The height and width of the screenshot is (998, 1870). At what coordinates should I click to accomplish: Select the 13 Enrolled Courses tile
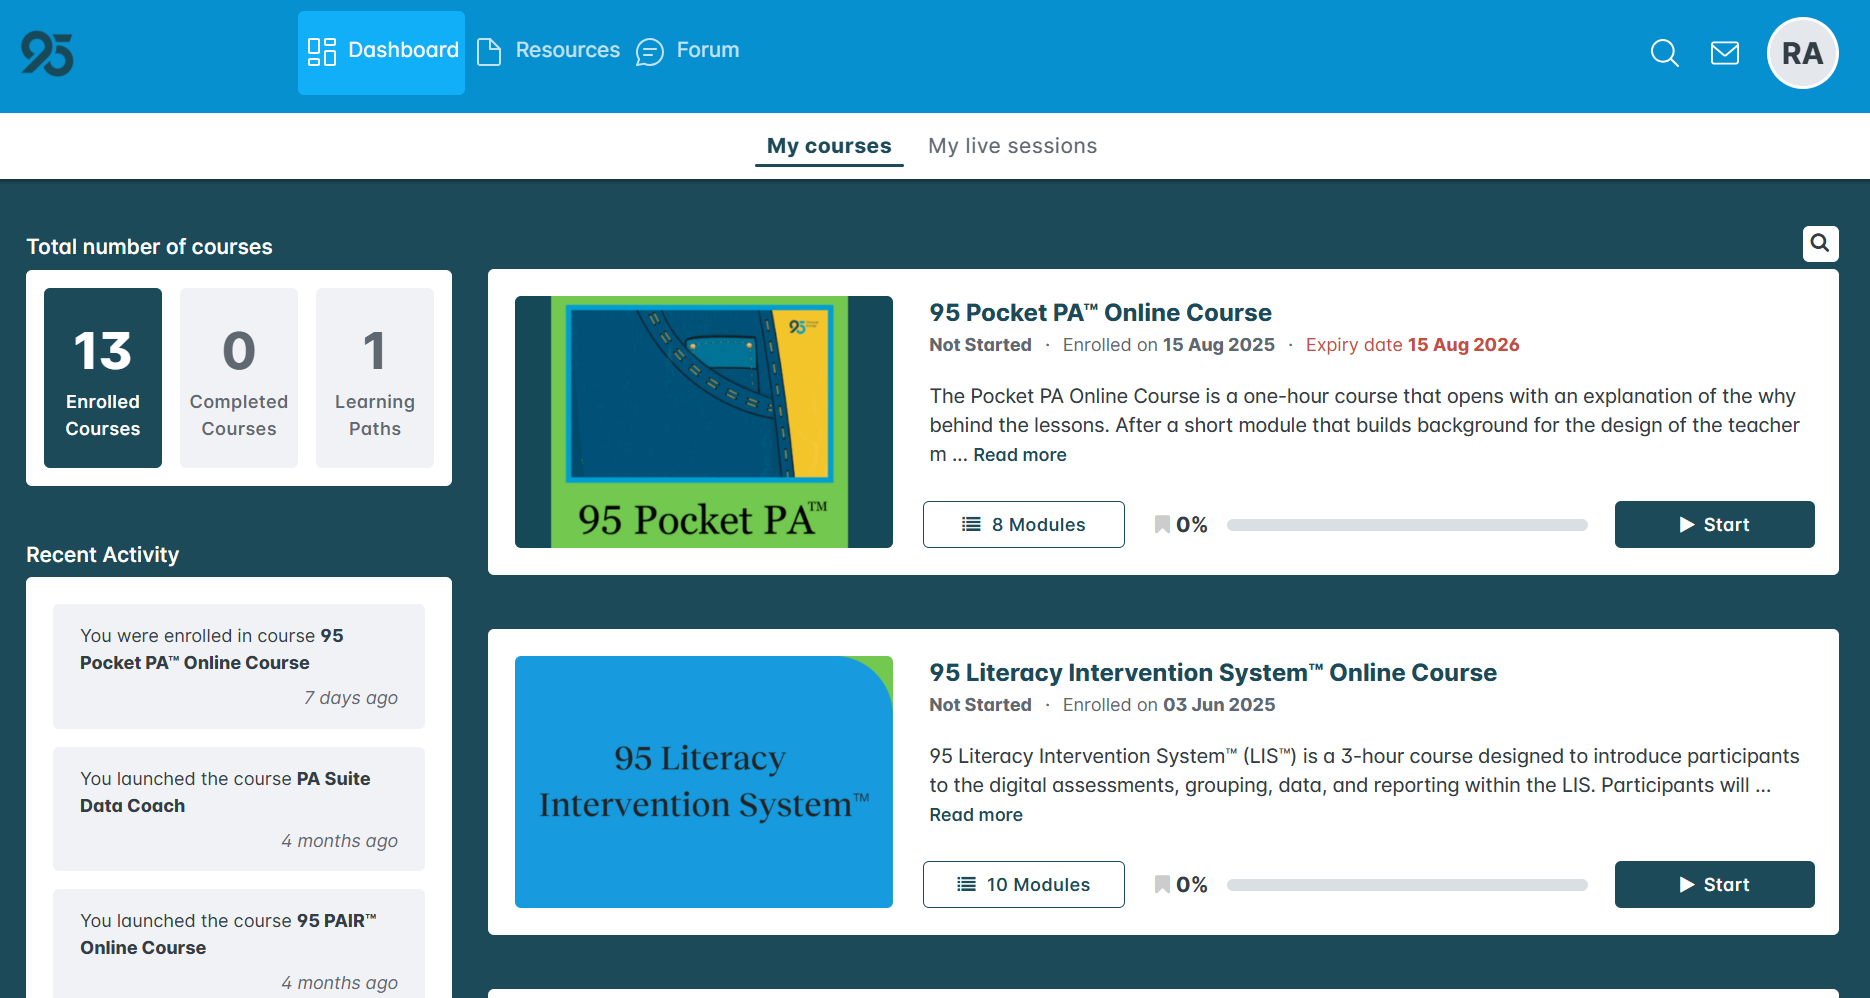point(103,378)
